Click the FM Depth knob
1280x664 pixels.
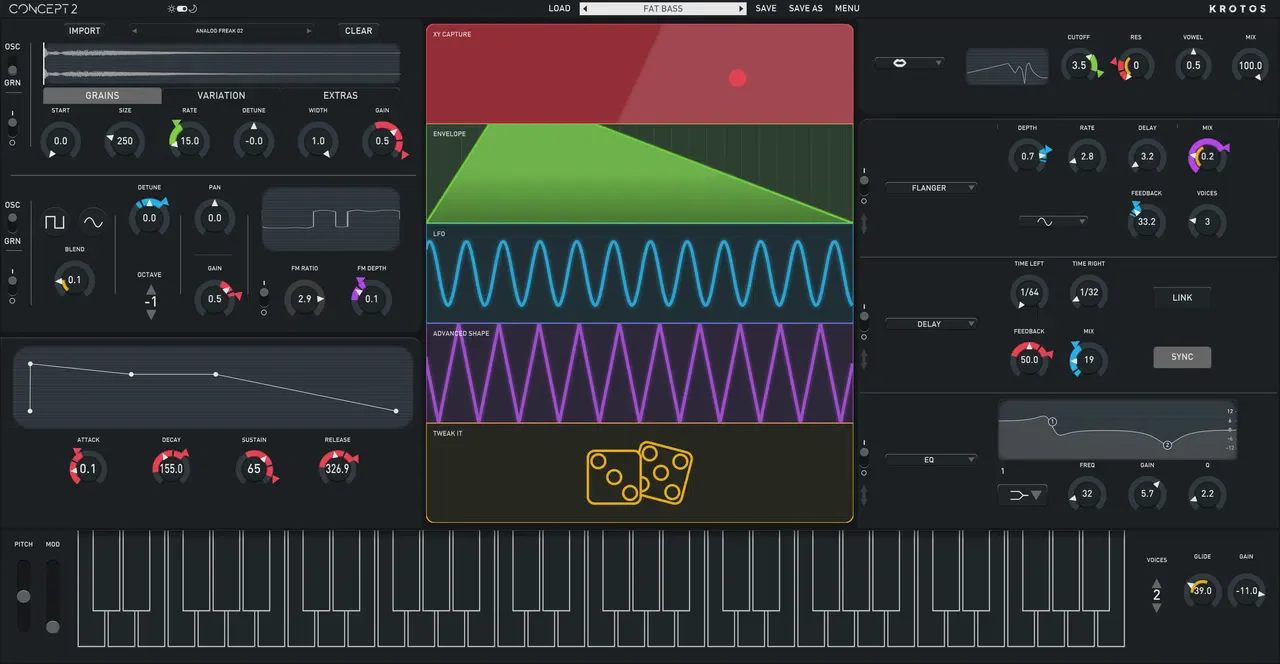click(x=371, y=299)
